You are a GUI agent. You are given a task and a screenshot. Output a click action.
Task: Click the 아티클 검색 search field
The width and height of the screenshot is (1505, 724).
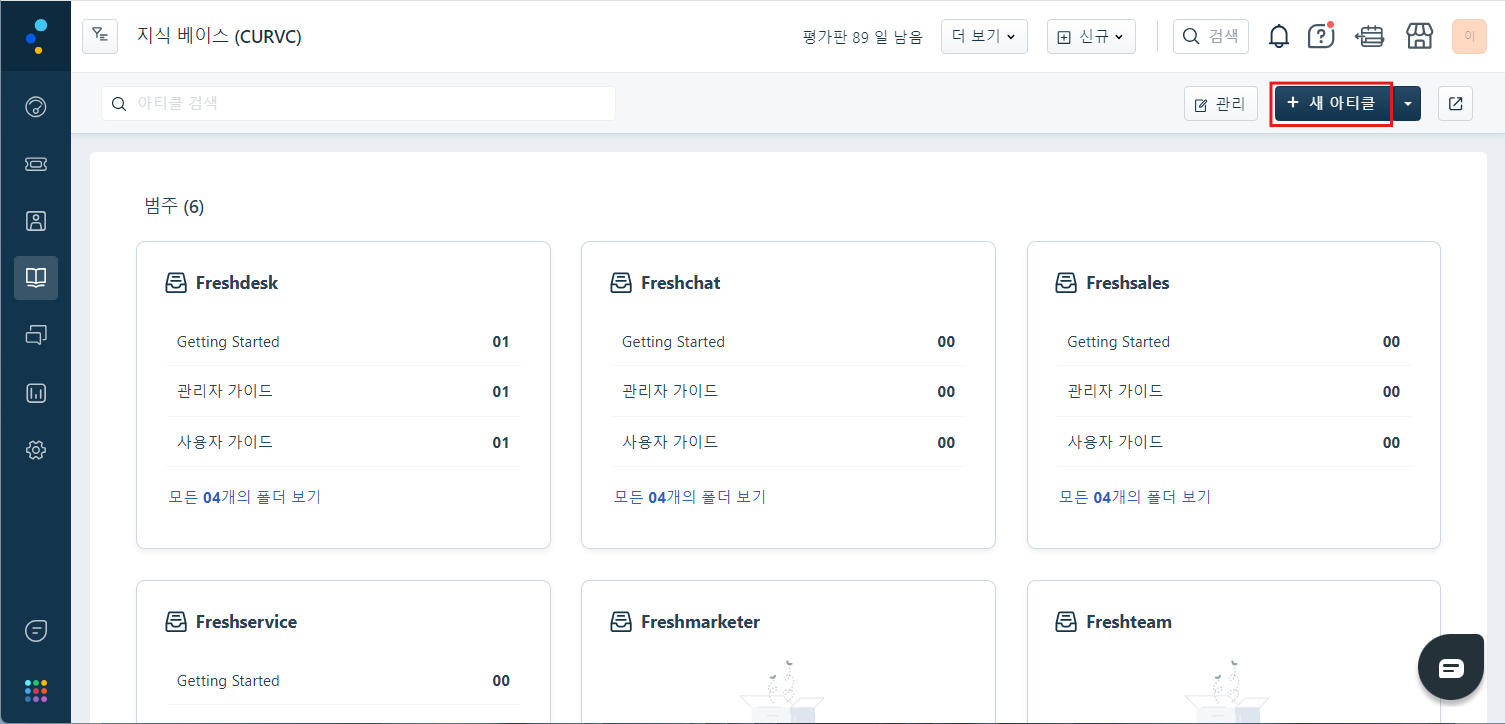[358, 103]
